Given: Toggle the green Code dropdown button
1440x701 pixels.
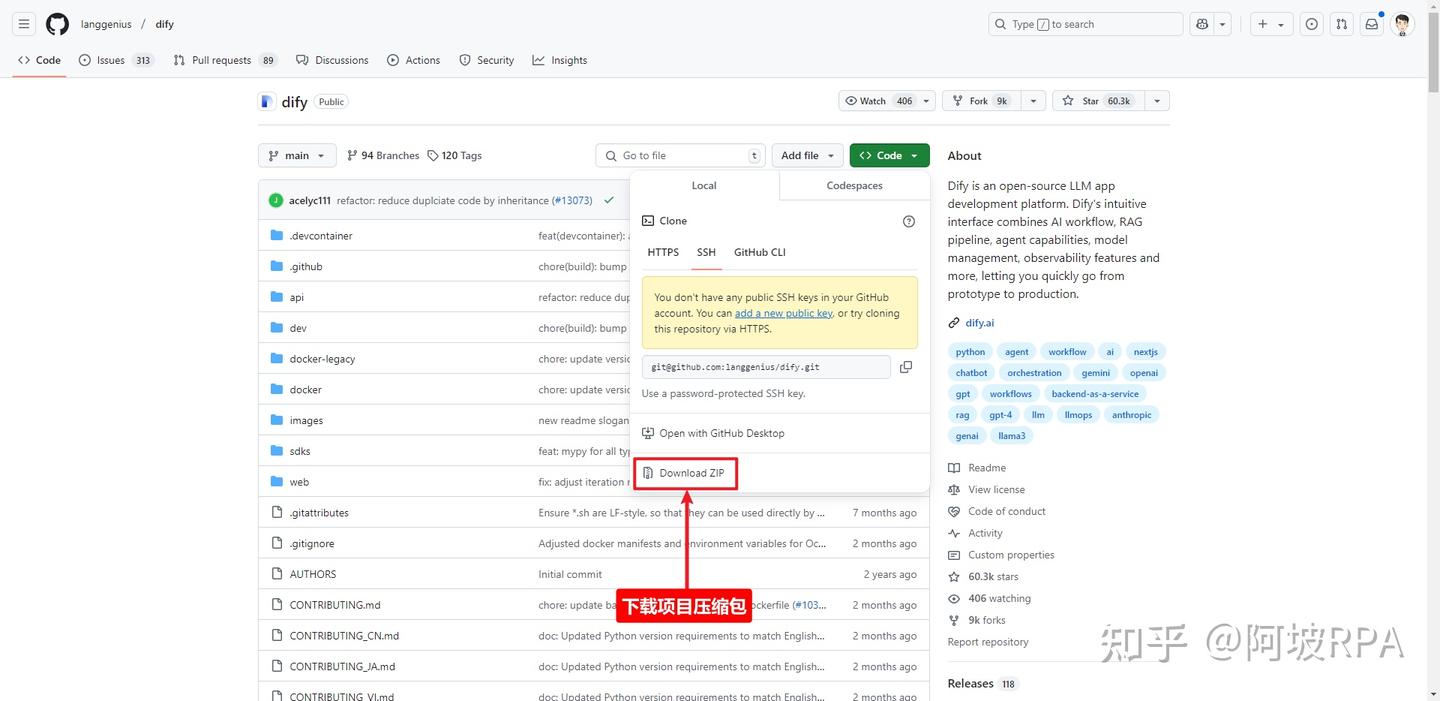Looking at the screenshot, I should 889,155.
